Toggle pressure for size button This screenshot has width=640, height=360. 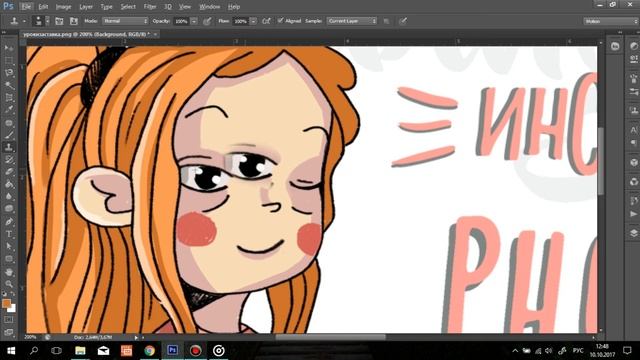click(x=403, y=21)
